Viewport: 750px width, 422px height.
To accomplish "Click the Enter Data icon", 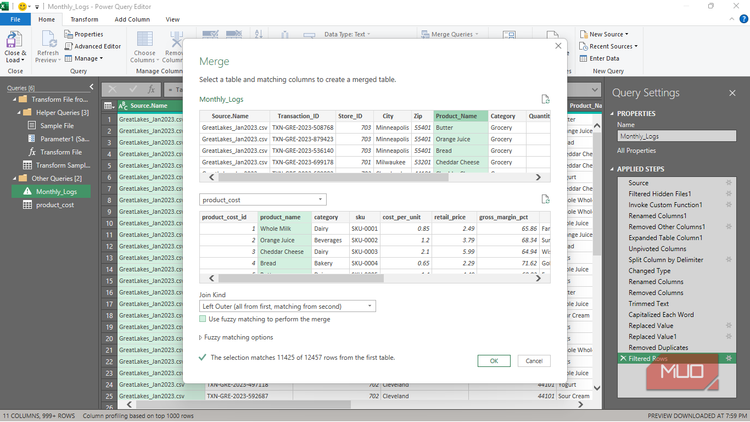I will point(583,58).
